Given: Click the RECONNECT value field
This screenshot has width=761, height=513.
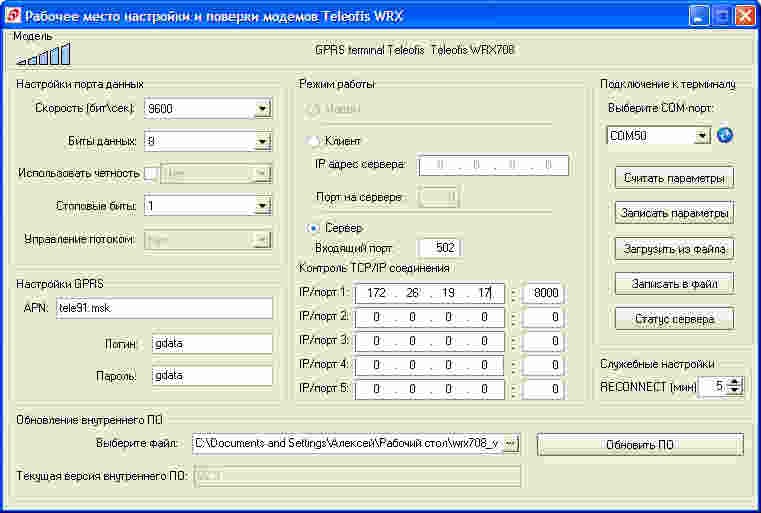Looking at the screenshot, I should (713, 386).
